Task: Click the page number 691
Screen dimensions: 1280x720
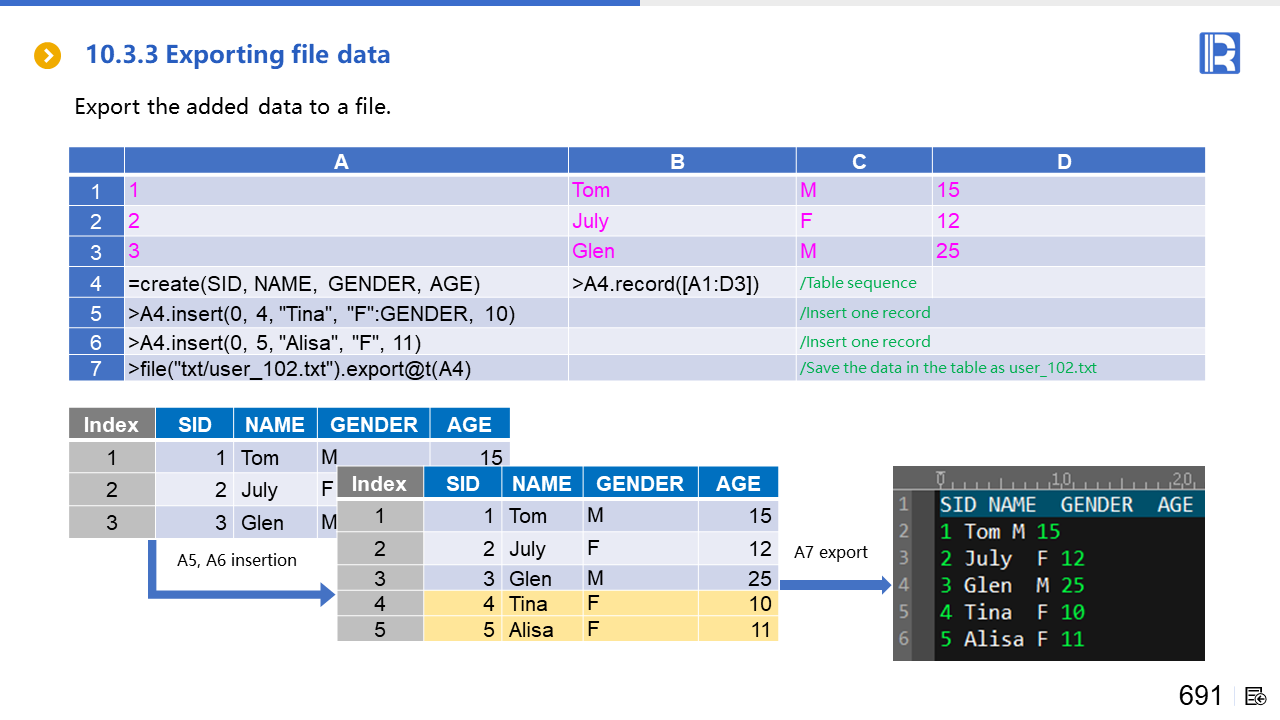Action: tap(1200, 696)
